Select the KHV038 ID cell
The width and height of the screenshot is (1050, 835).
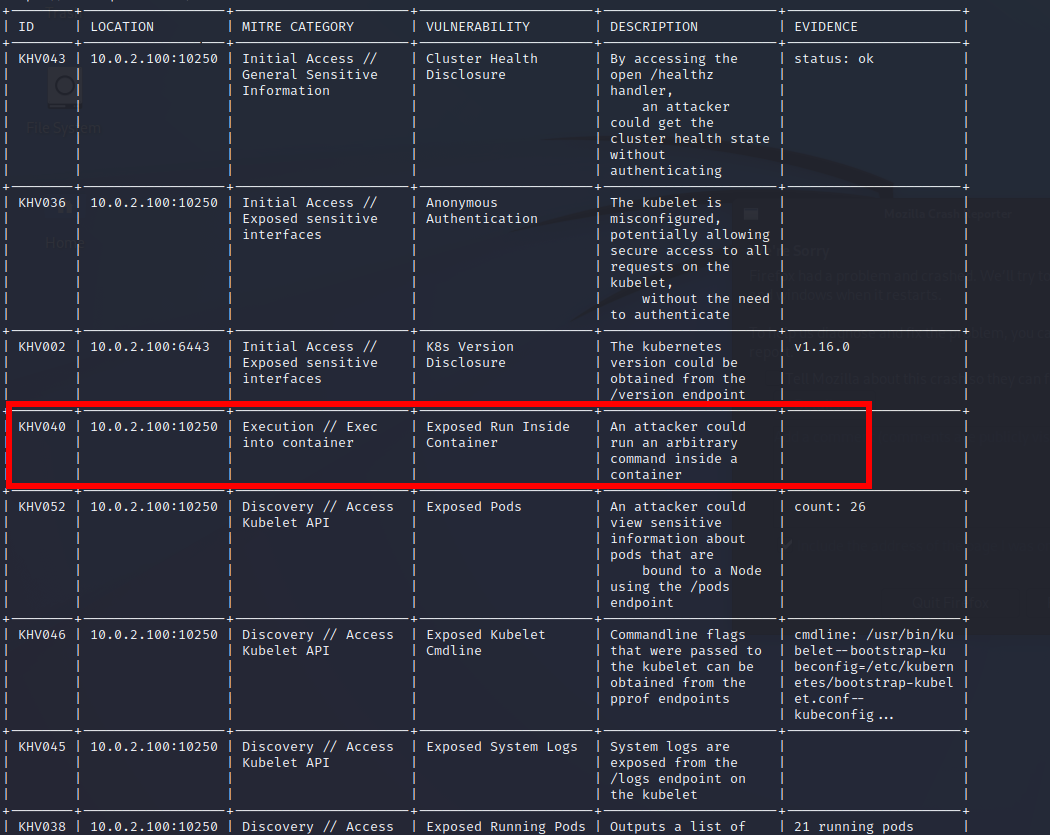[42, 827]
